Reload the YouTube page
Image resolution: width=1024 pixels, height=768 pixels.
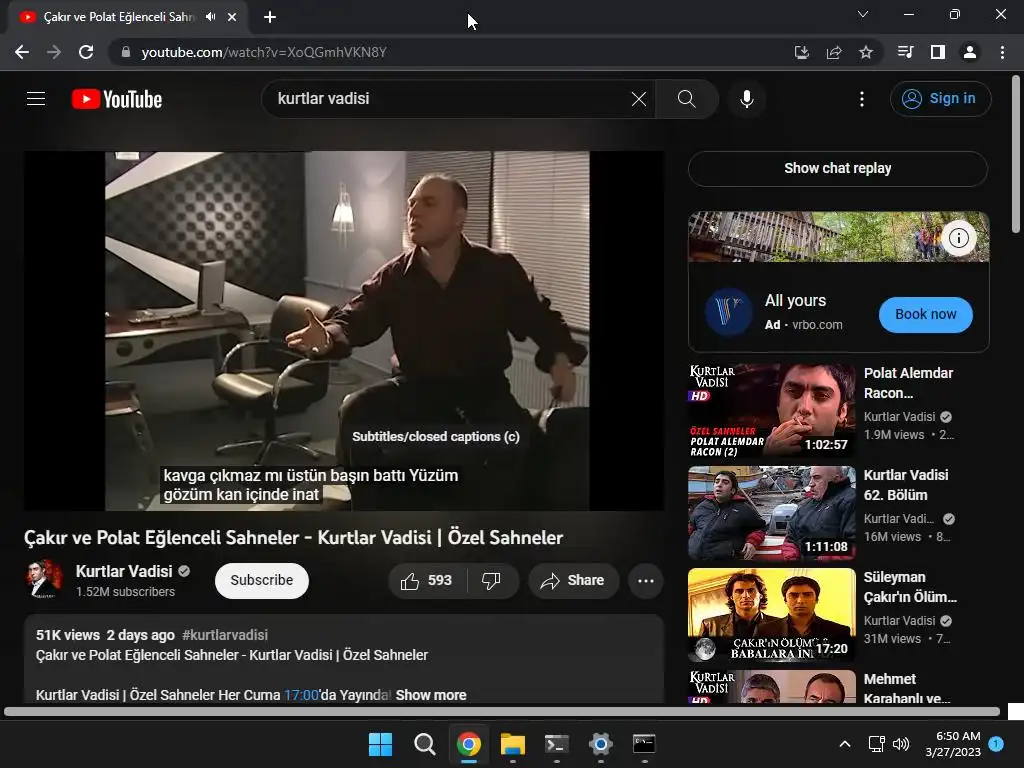coord(86,52)
